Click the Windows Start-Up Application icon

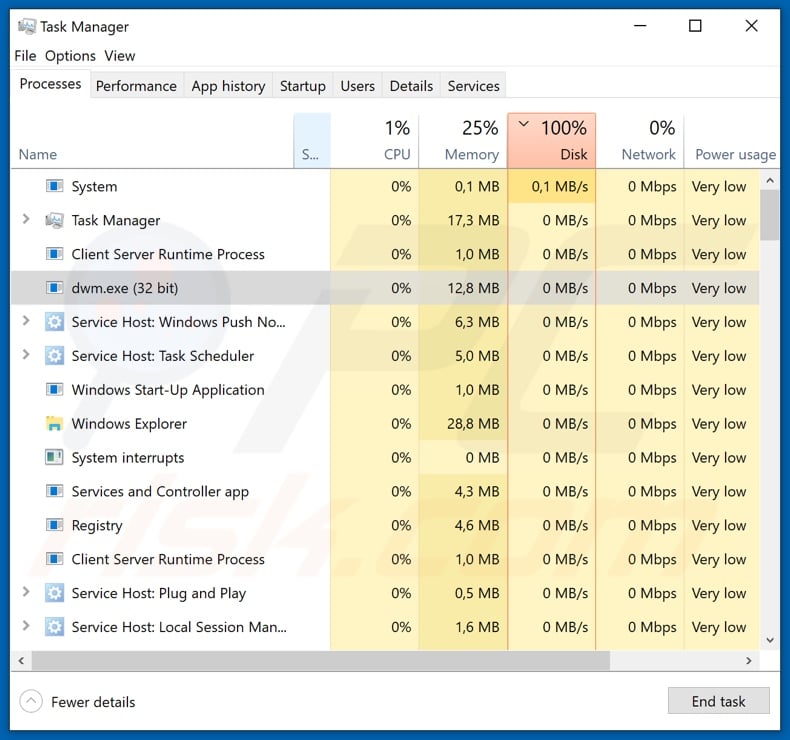[54, 390]
